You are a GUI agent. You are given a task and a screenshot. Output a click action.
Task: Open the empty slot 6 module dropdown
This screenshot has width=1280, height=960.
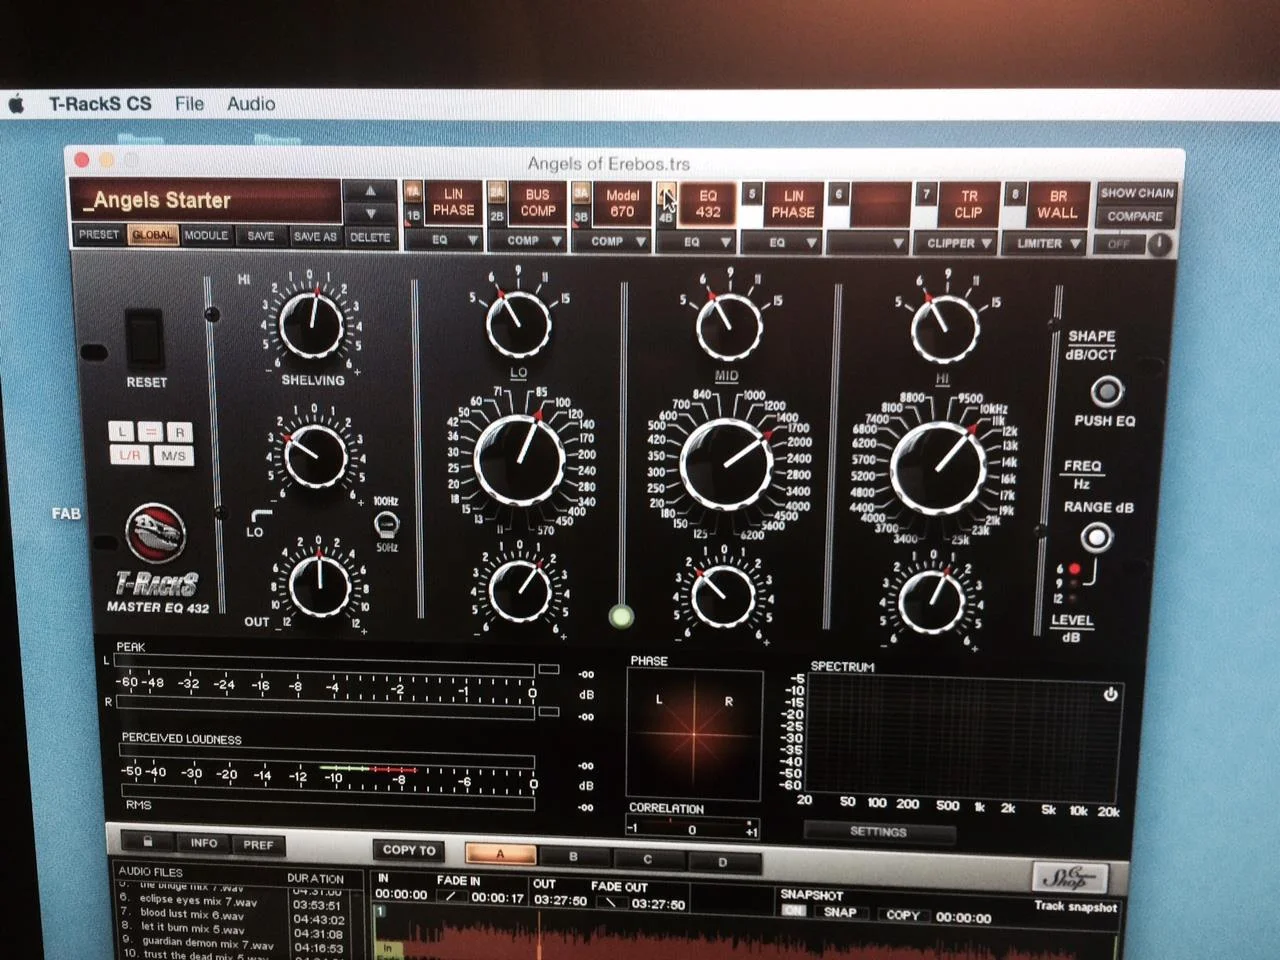pyautogui.click(x=868, y=243)
